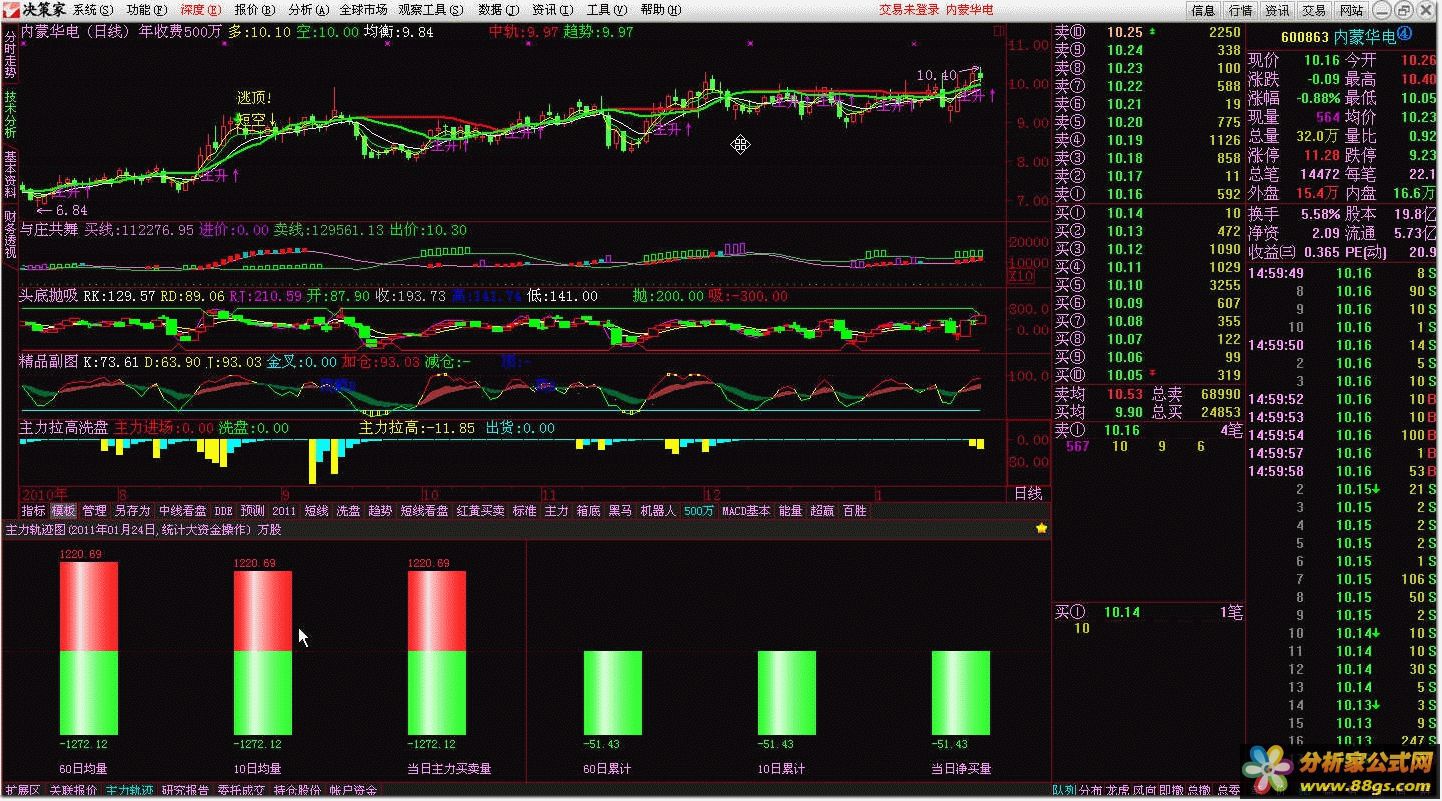The image size is (1442, 801).
Task: Open the 帮助 menu
Action: (660, 10)
